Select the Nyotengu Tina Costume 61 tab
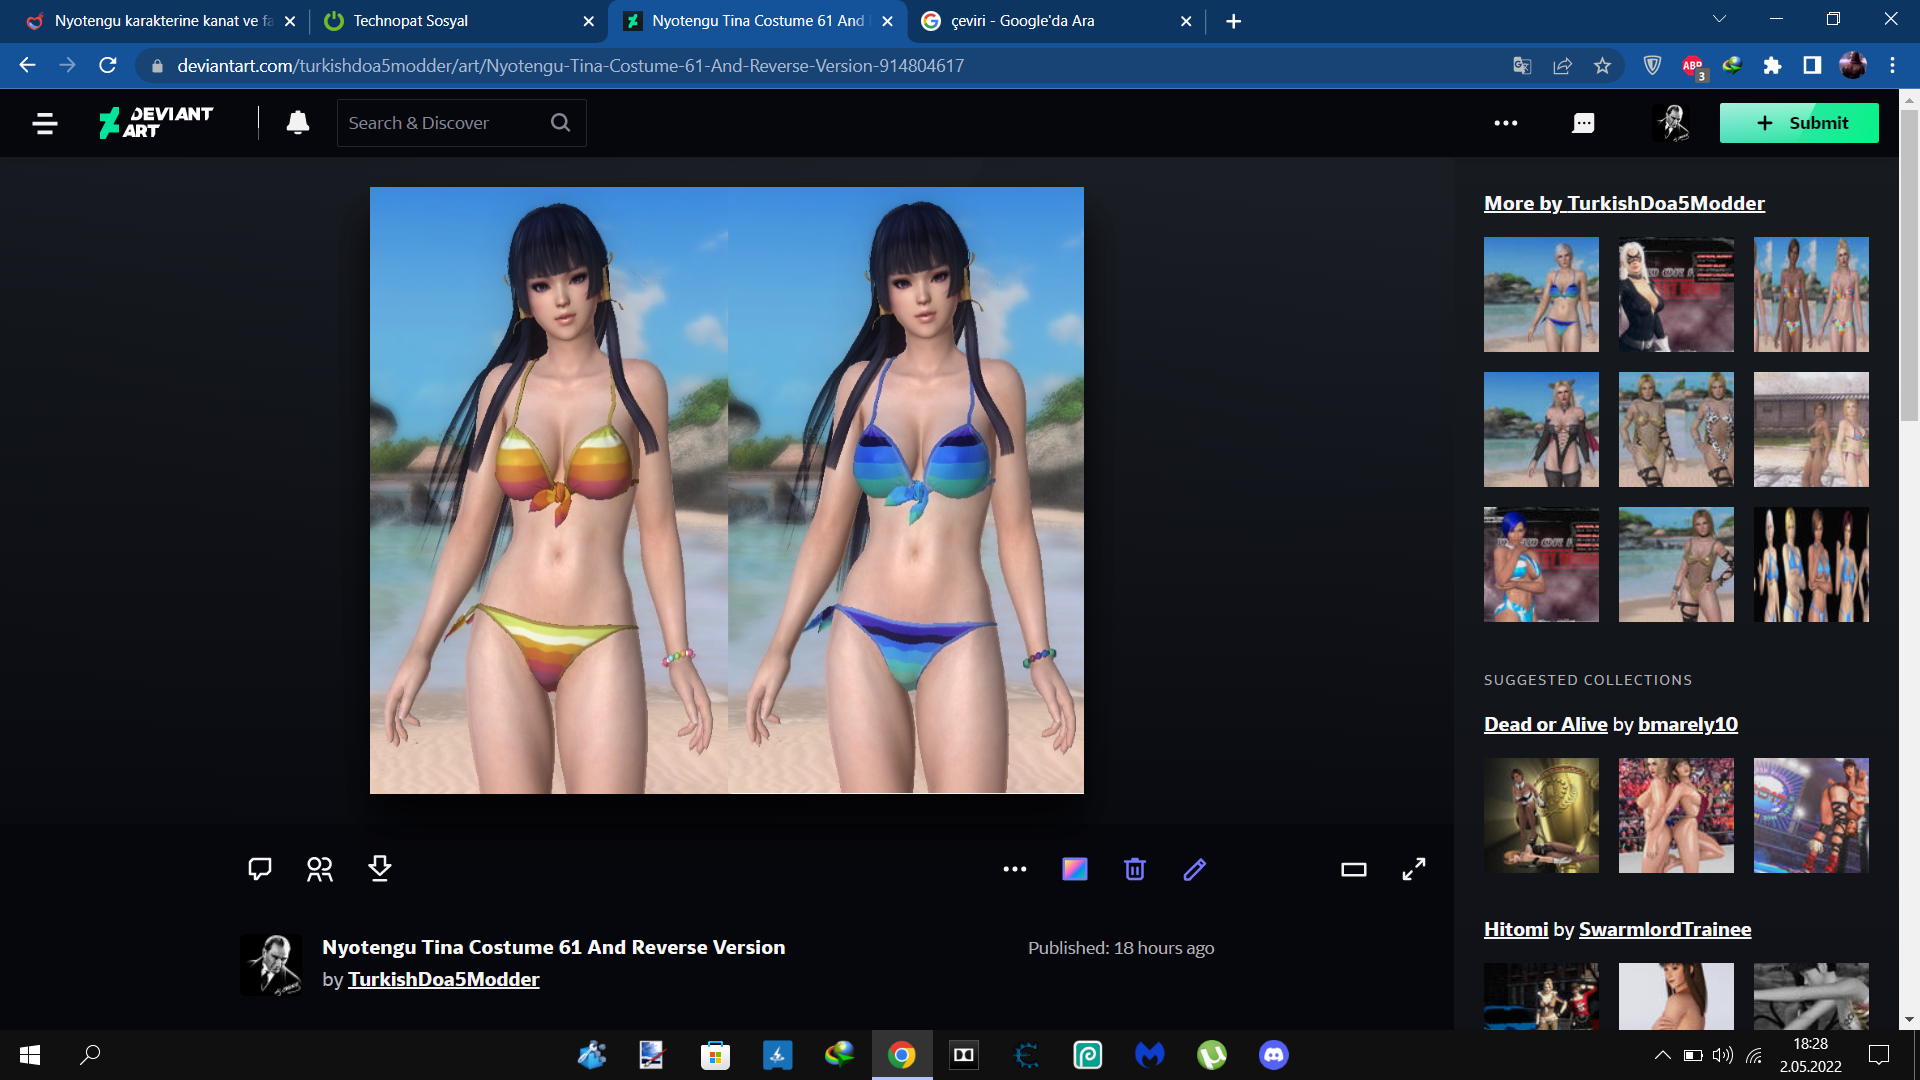1920x1080 pixels. [x=757, y=21]
